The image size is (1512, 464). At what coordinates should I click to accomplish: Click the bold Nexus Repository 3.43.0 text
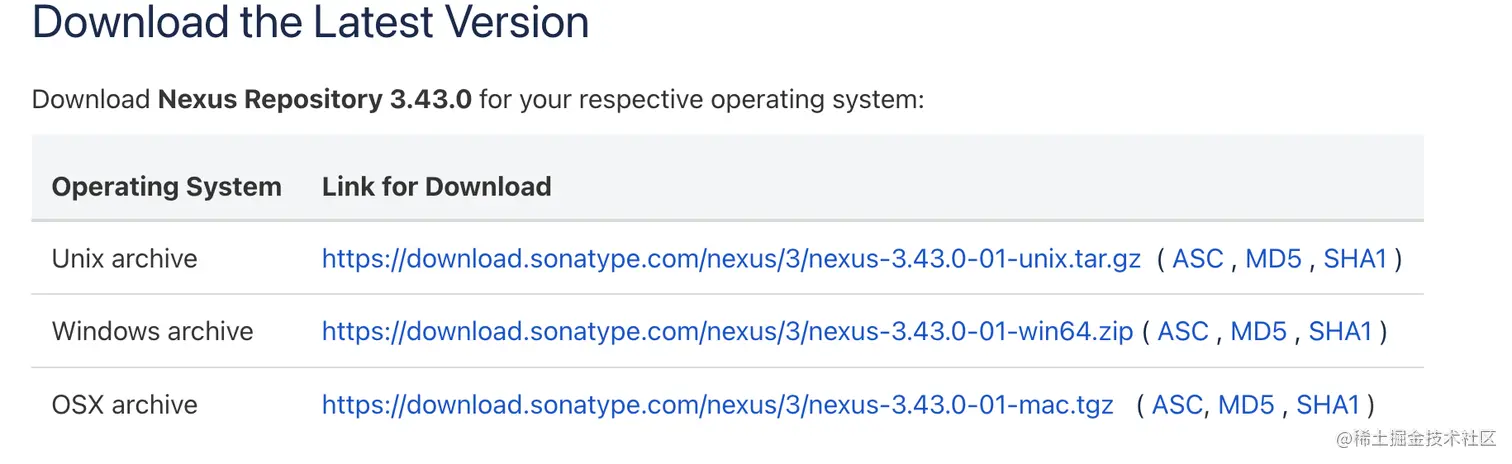[x=314, y=100]
